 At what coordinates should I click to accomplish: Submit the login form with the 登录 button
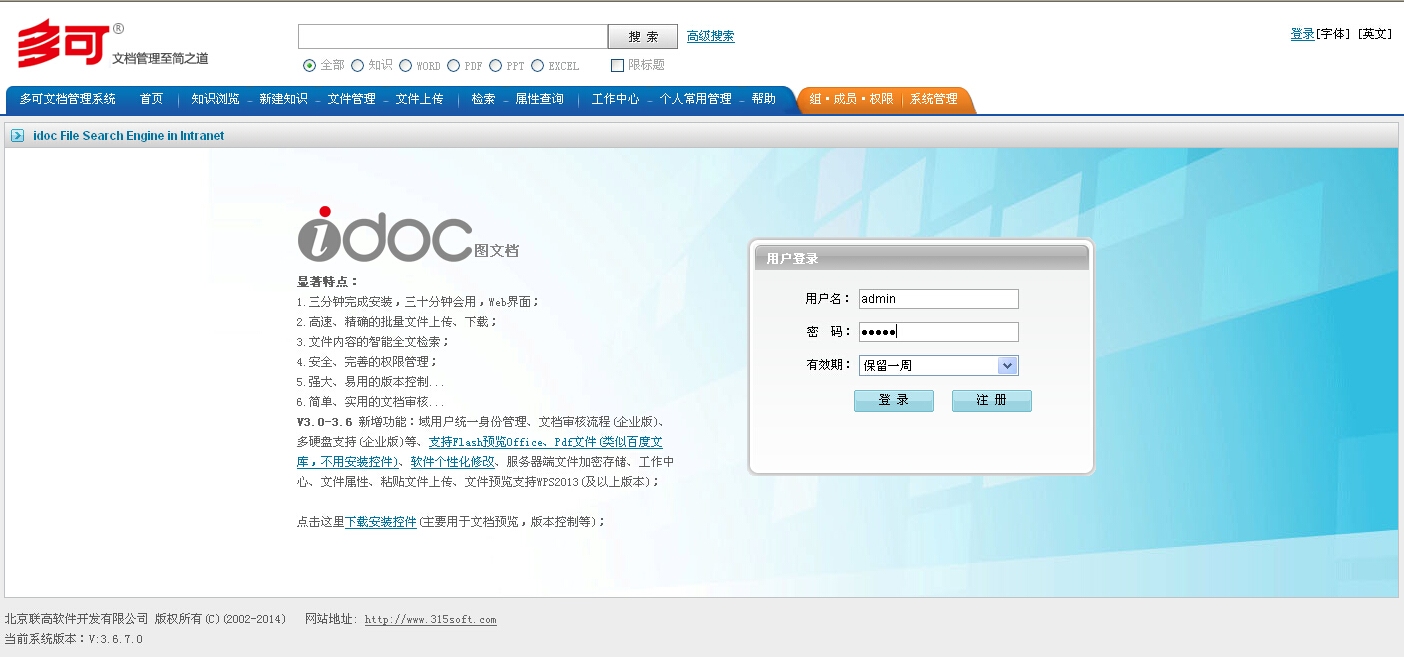[x=894, y=401]
